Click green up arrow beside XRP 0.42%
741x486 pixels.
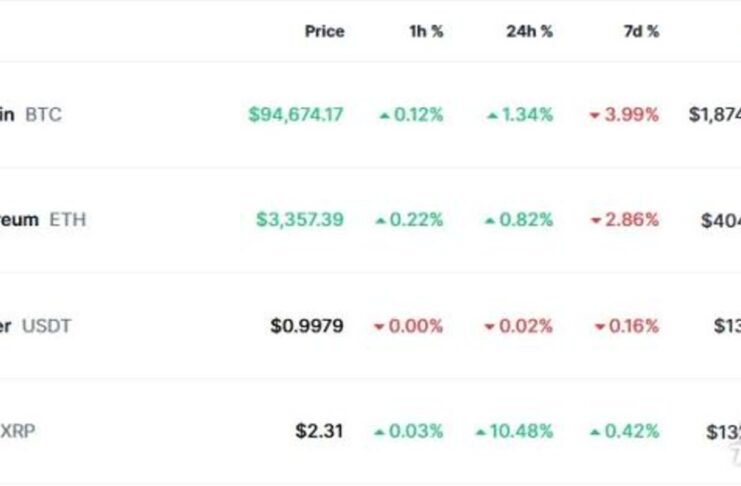(x=595, y=432)
